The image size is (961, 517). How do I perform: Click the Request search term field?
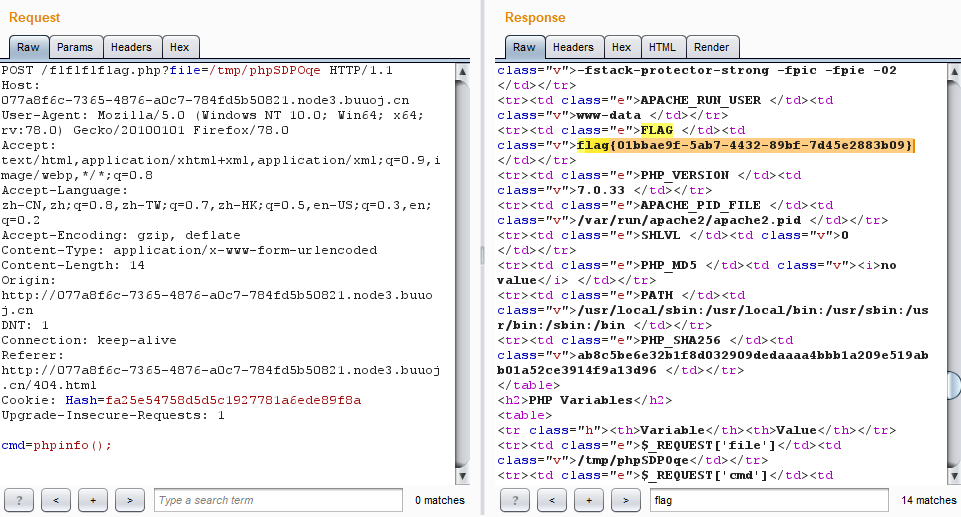click(x=278, y=500)
